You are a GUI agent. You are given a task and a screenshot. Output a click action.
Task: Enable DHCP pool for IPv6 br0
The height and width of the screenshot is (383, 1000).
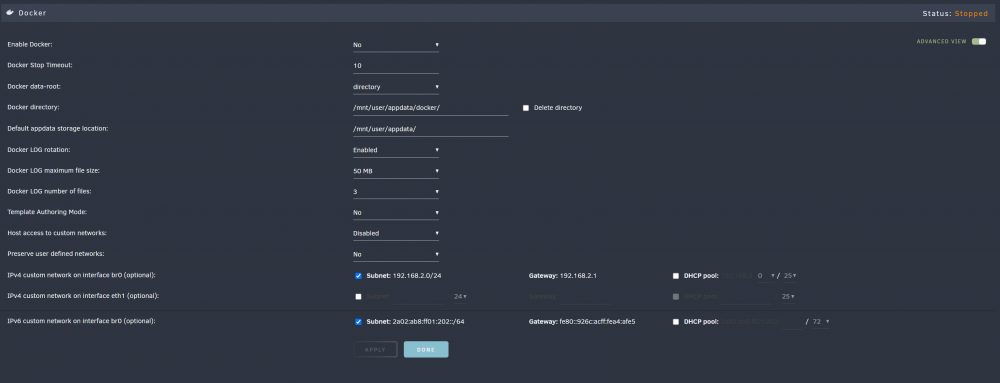tap(676, 322)
